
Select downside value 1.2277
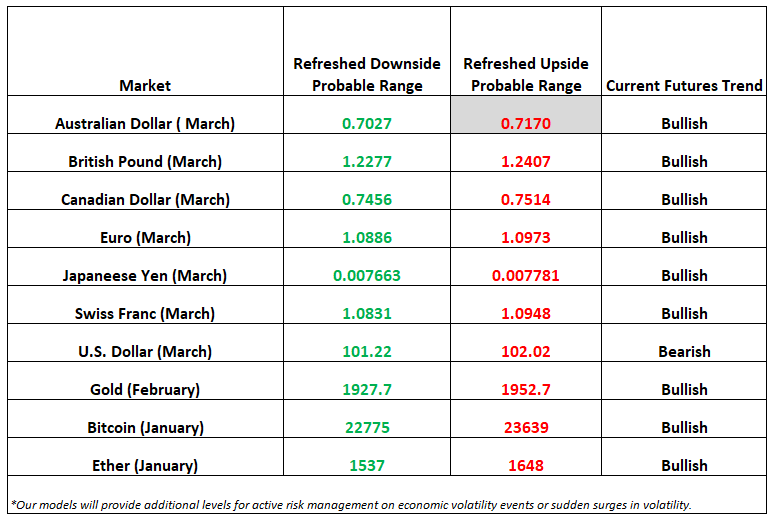click(x=367, y=161)
